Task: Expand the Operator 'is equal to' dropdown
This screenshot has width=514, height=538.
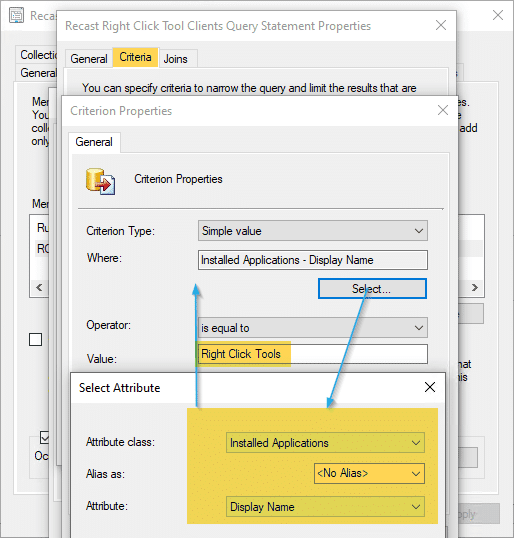Action: point(313,328)
